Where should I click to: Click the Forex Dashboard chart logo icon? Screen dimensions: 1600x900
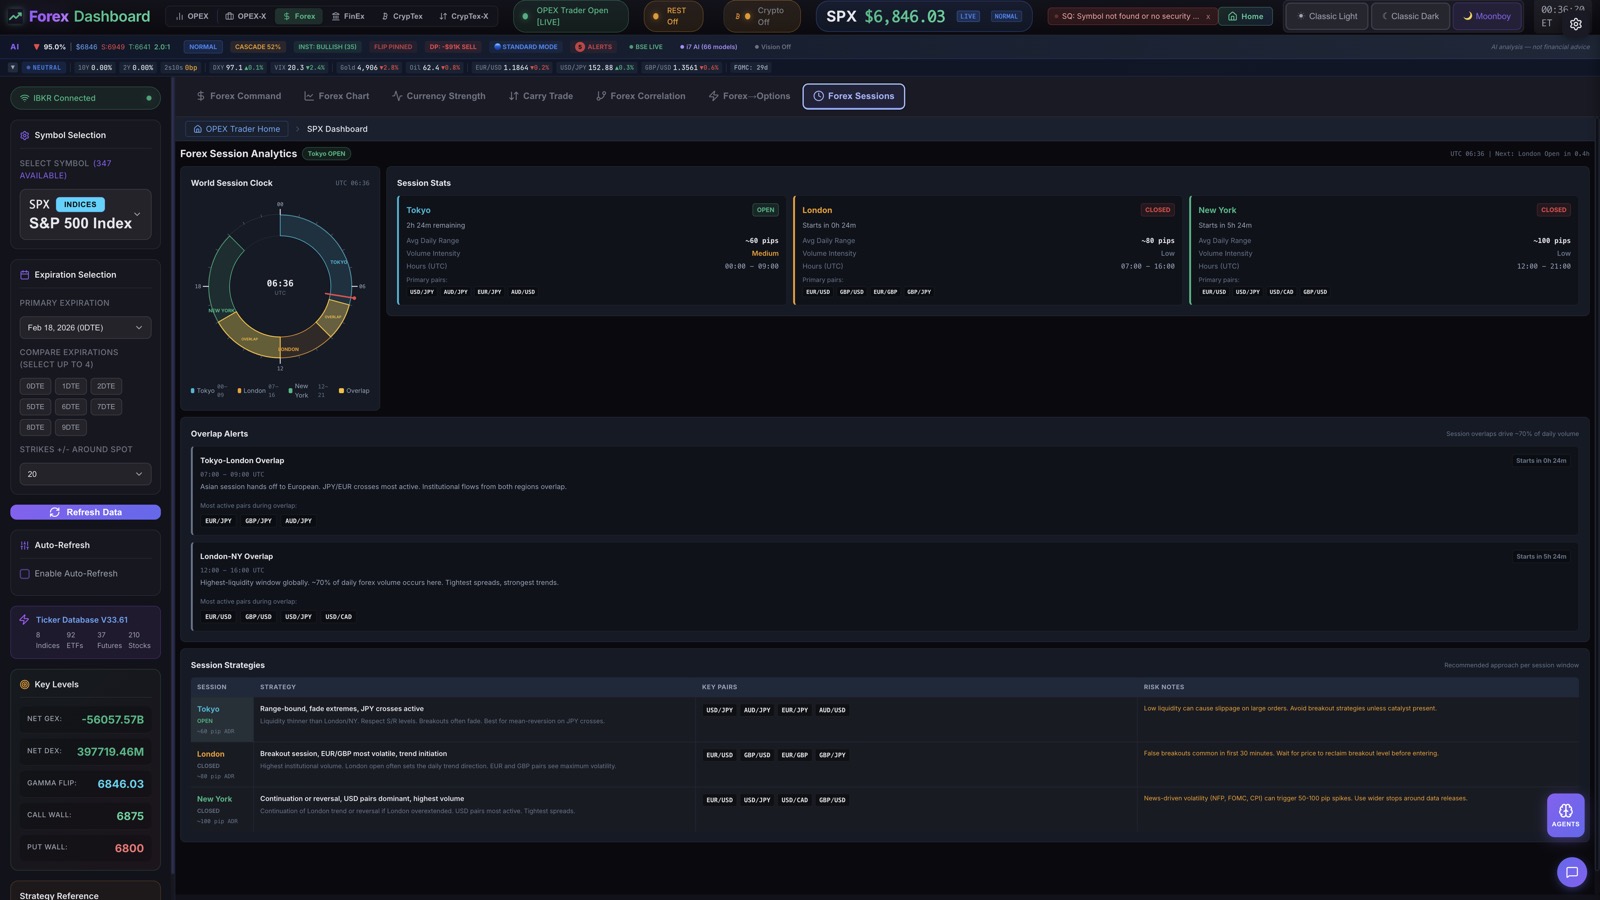pyautogui.click(x=15, y=16)
